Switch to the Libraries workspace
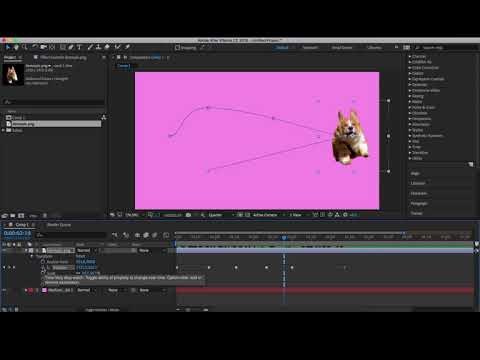The width and height of the screenshot is (480, 360). tap(374, 48)
